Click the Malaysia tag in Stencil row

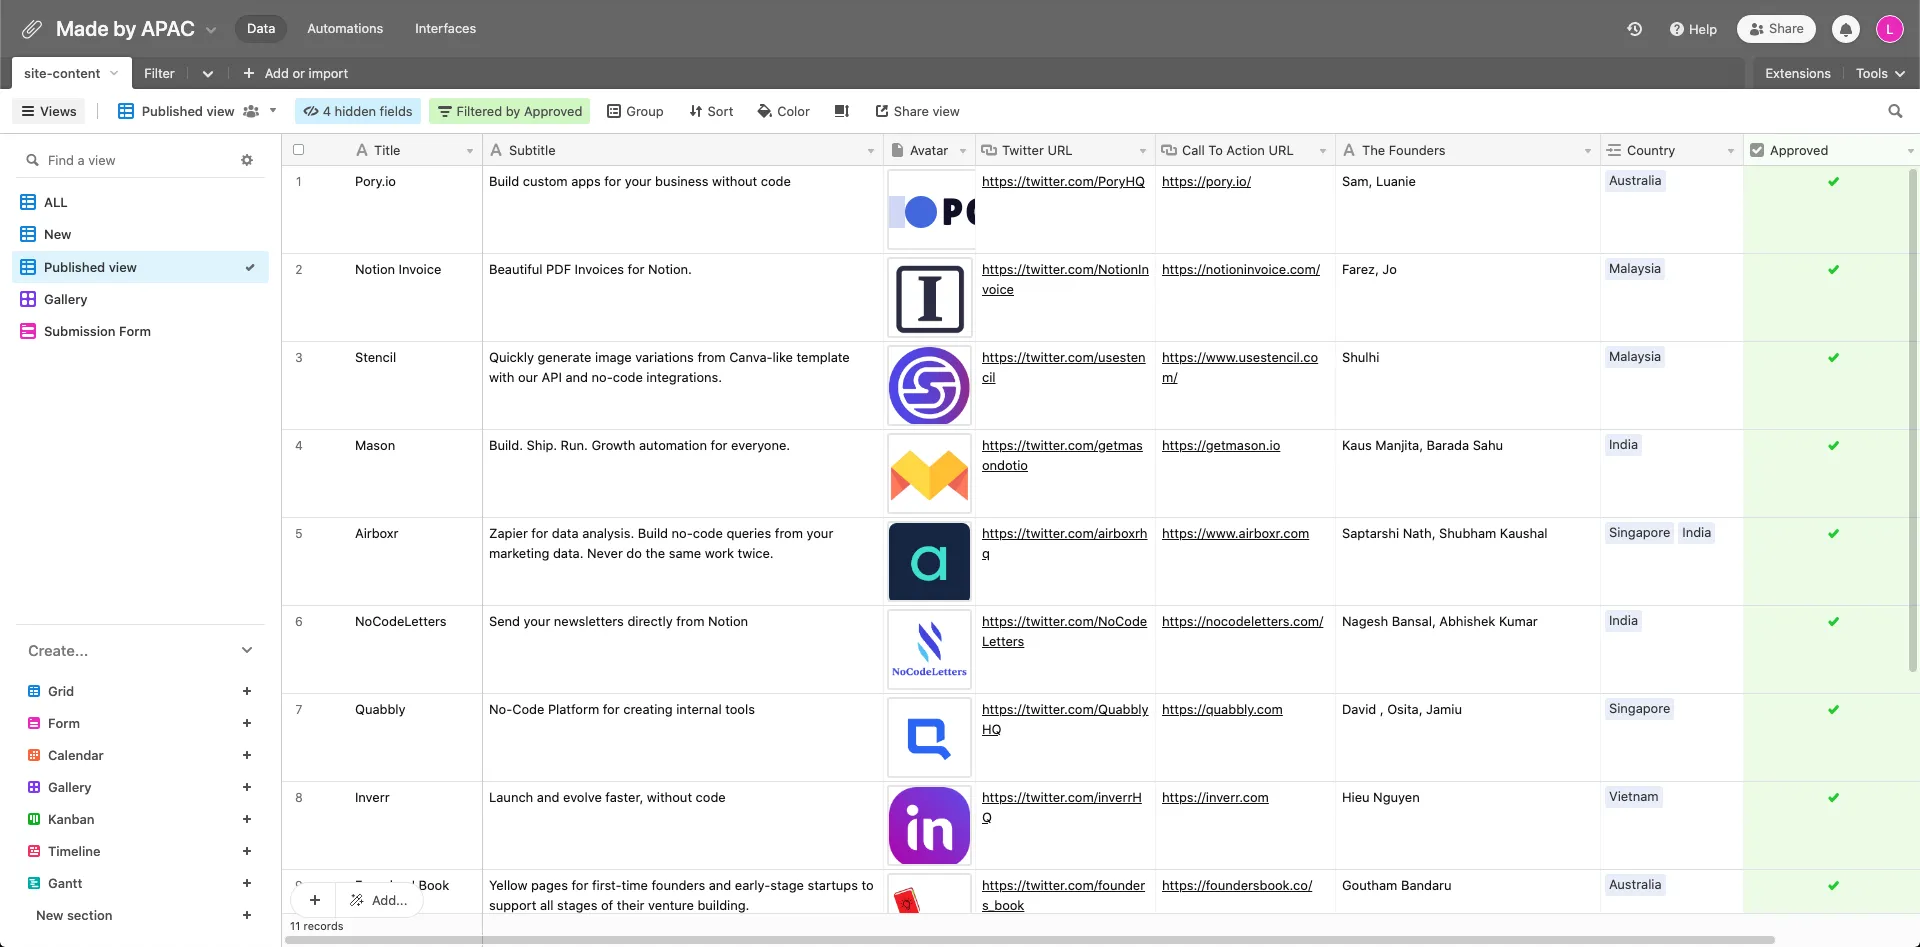(1634, 357)
